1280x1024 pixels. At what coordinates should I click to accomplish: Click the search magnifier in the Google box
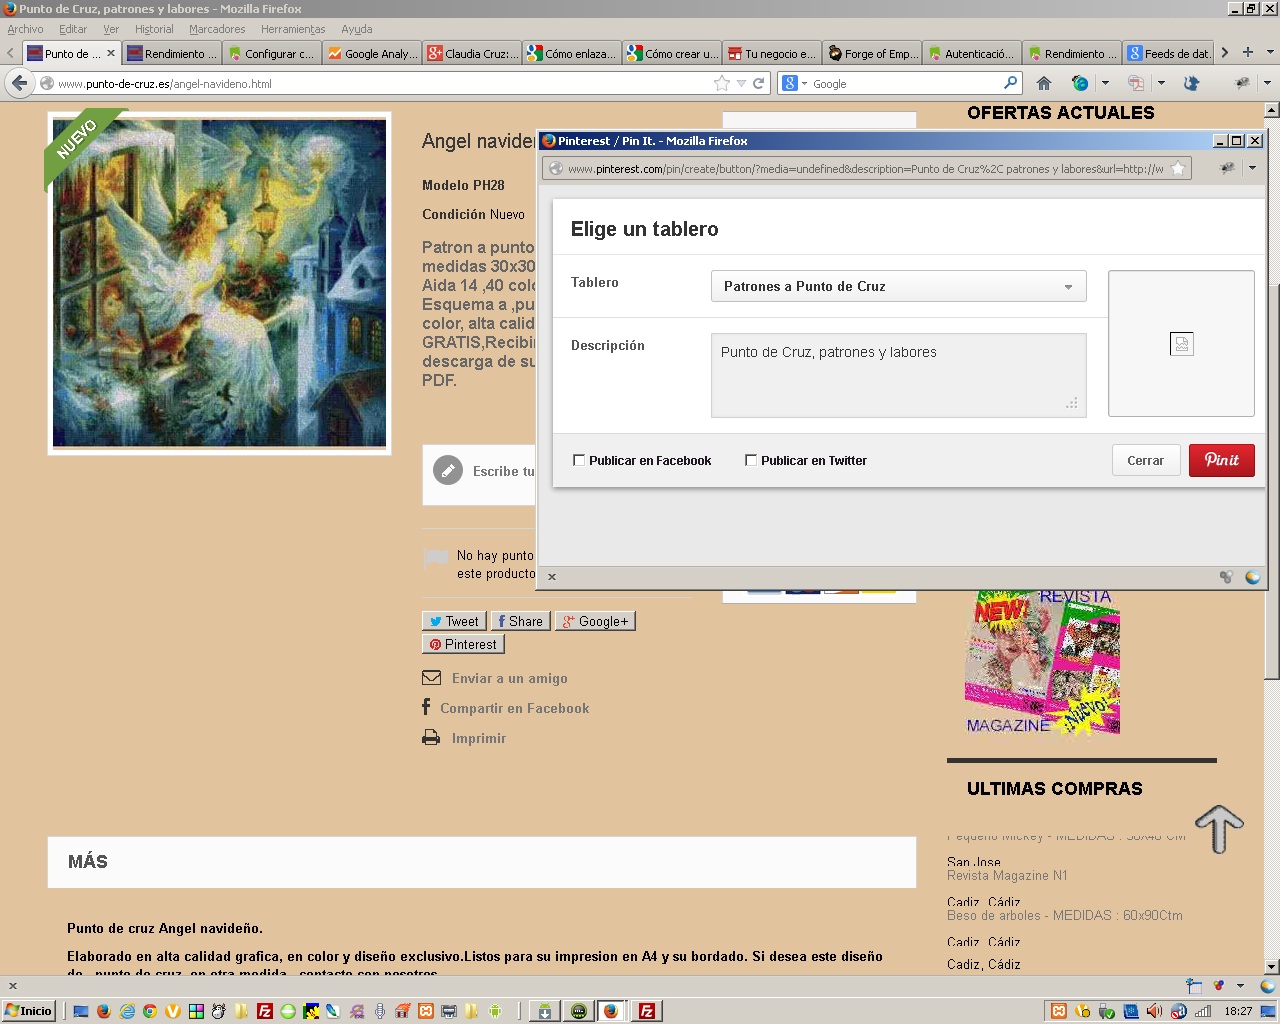click(1010, 83)
